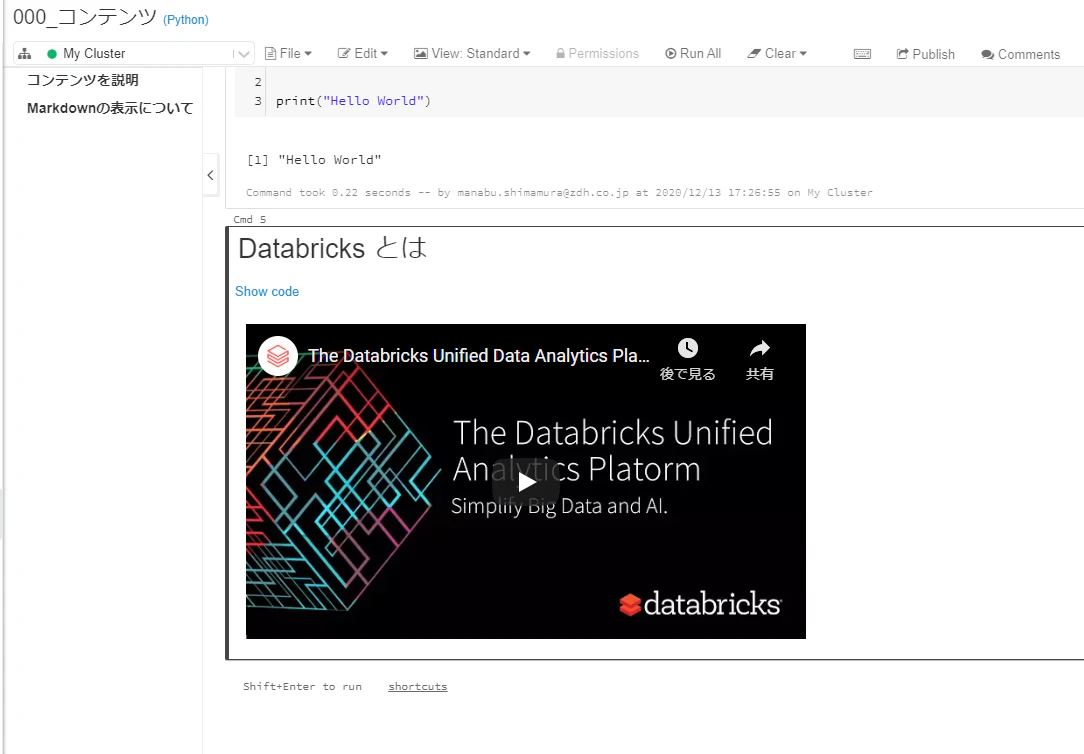
Task: Open the Edit menu
Action: [362, 53]
